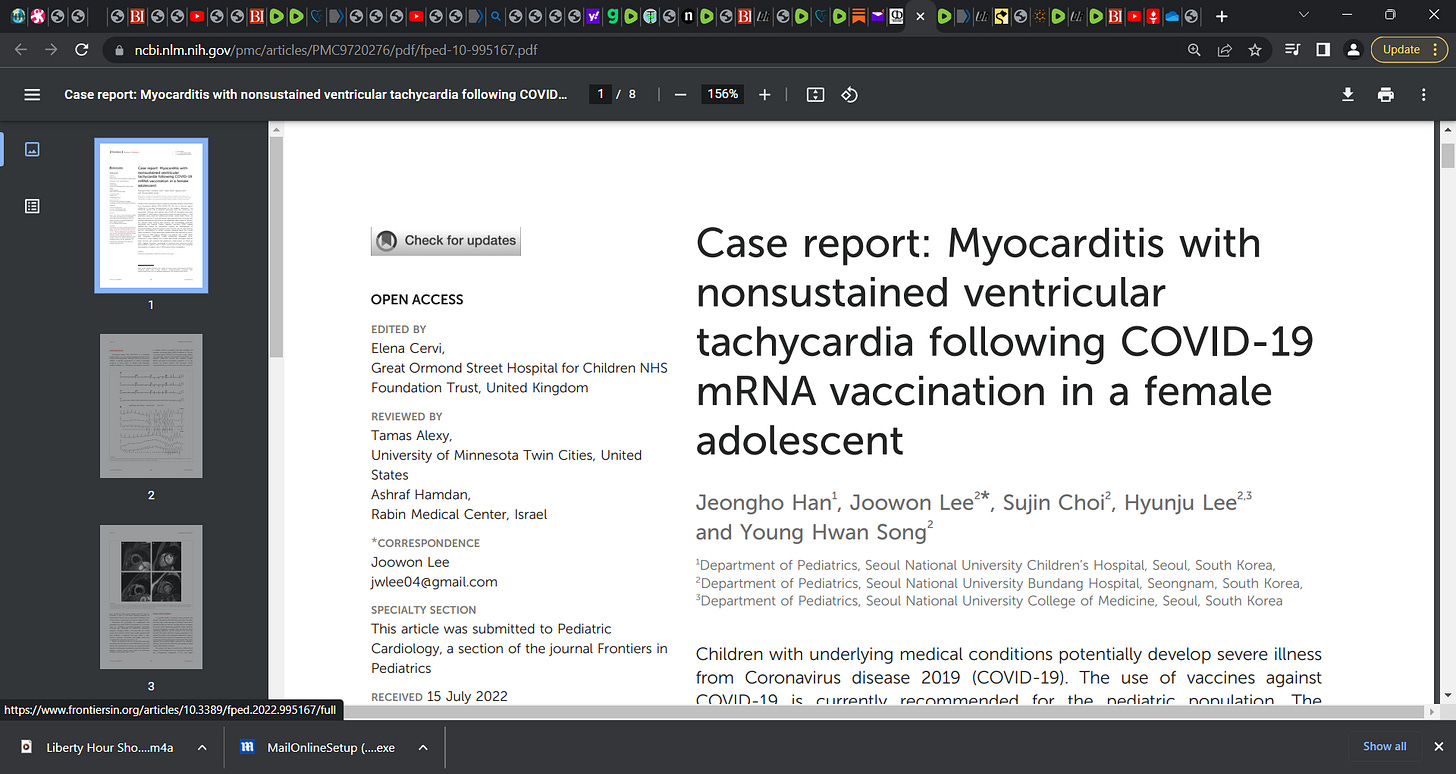Rotate the PDF counterclockwise
This screenshot has height=774, width=1456.
click(x=849, y=94)
